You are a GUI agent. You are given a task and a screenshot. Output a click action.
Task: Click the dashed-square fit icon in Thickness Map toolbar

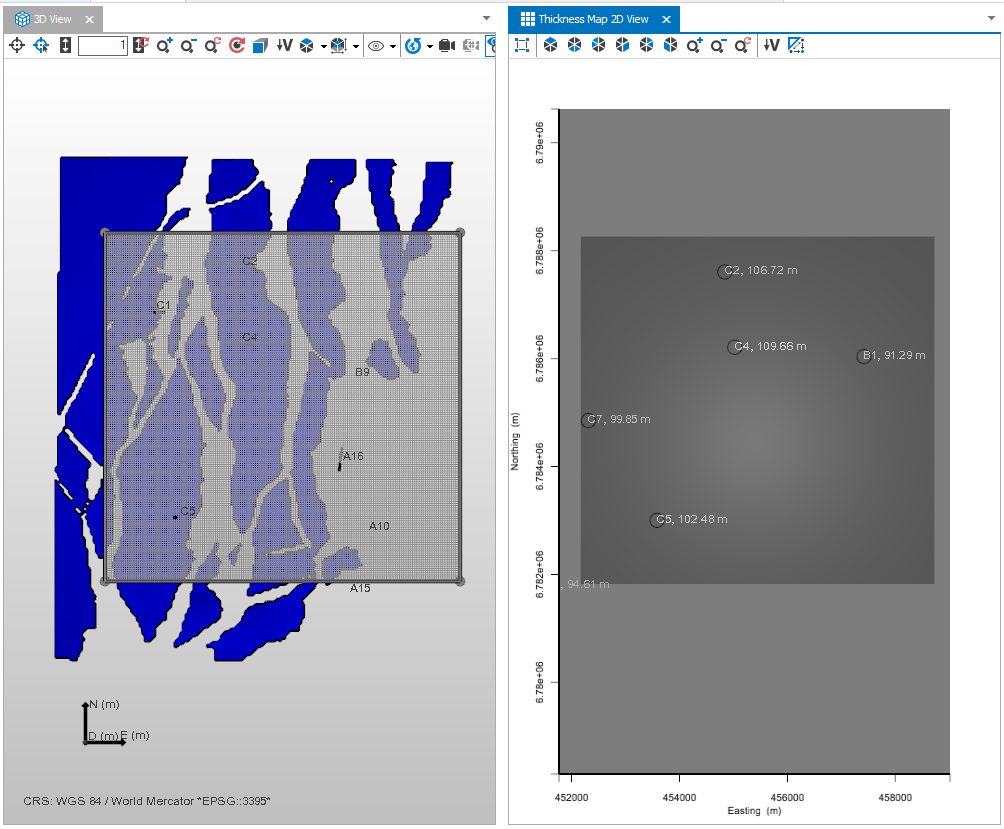coord(522,45)
